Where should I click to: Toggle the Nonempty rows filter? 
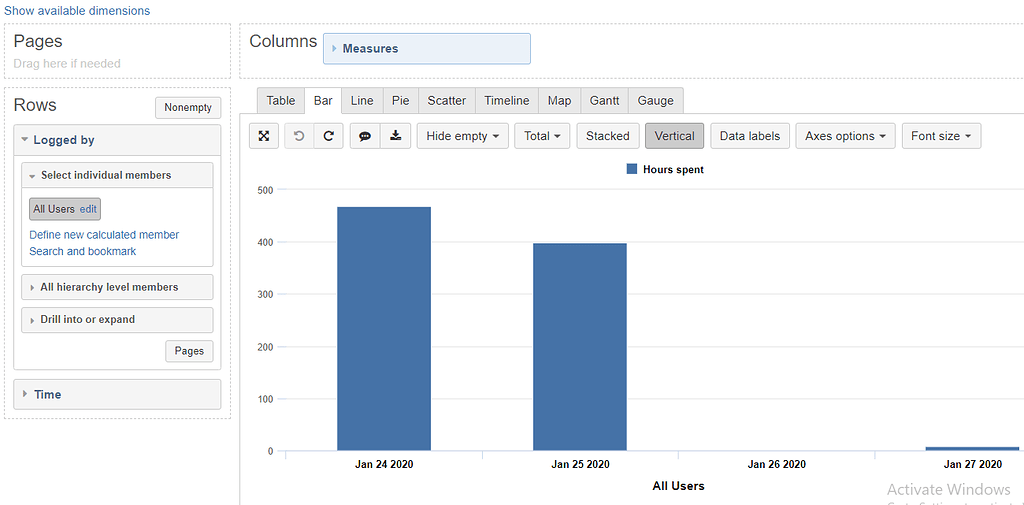[x=188, y=108]
